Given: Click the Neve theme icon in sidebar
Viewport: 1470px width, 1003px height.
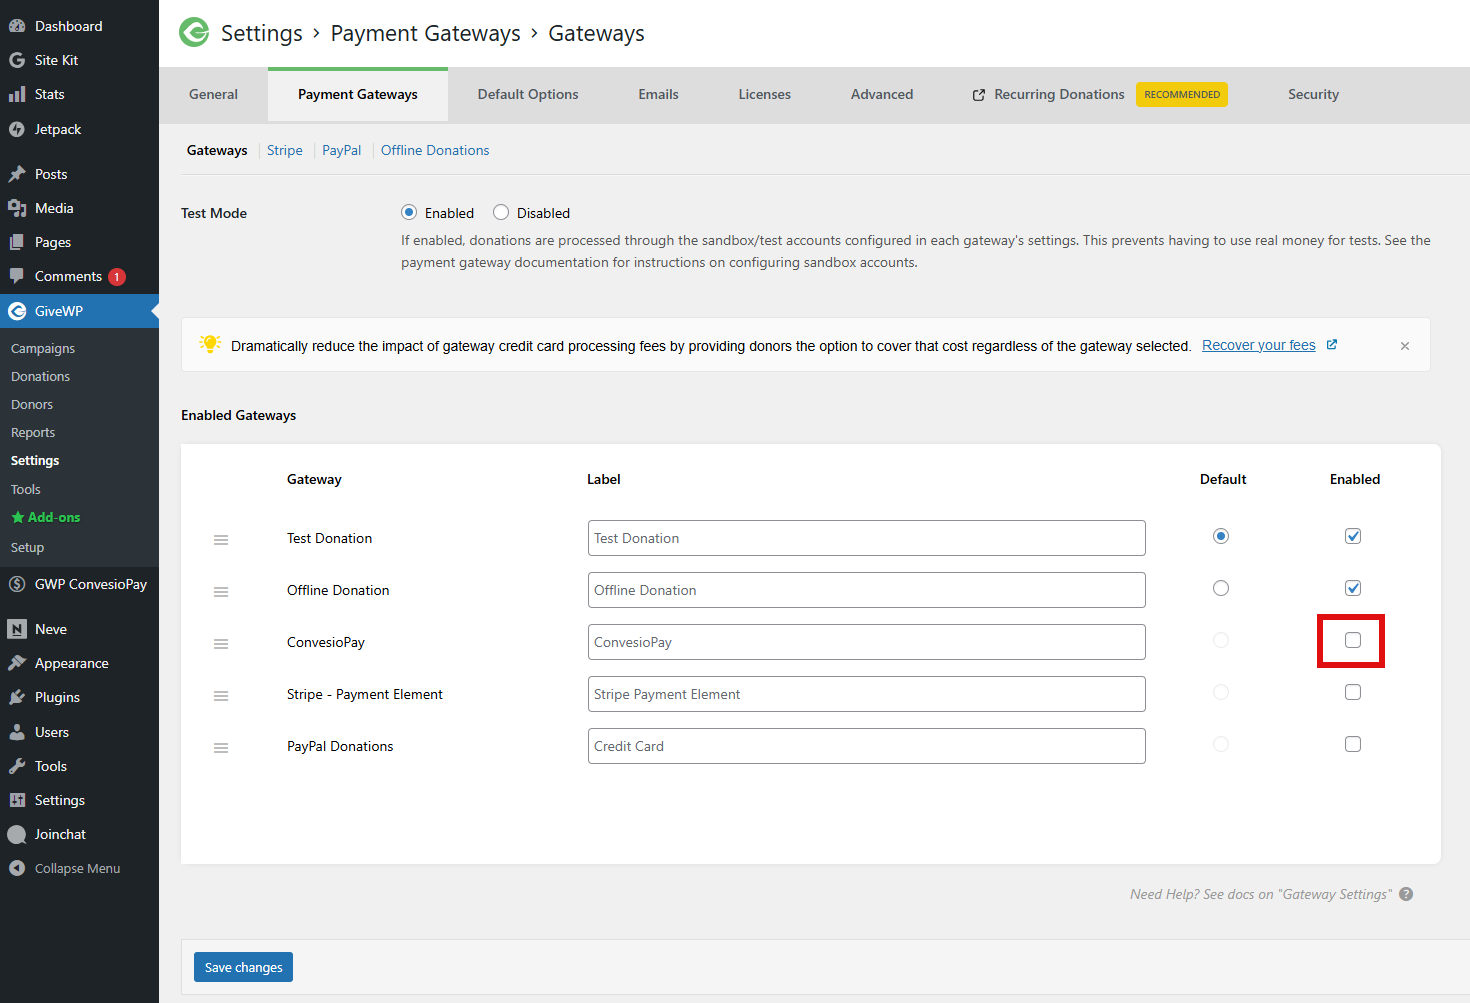Looking at the screenshot, I should tap(17, 629).
